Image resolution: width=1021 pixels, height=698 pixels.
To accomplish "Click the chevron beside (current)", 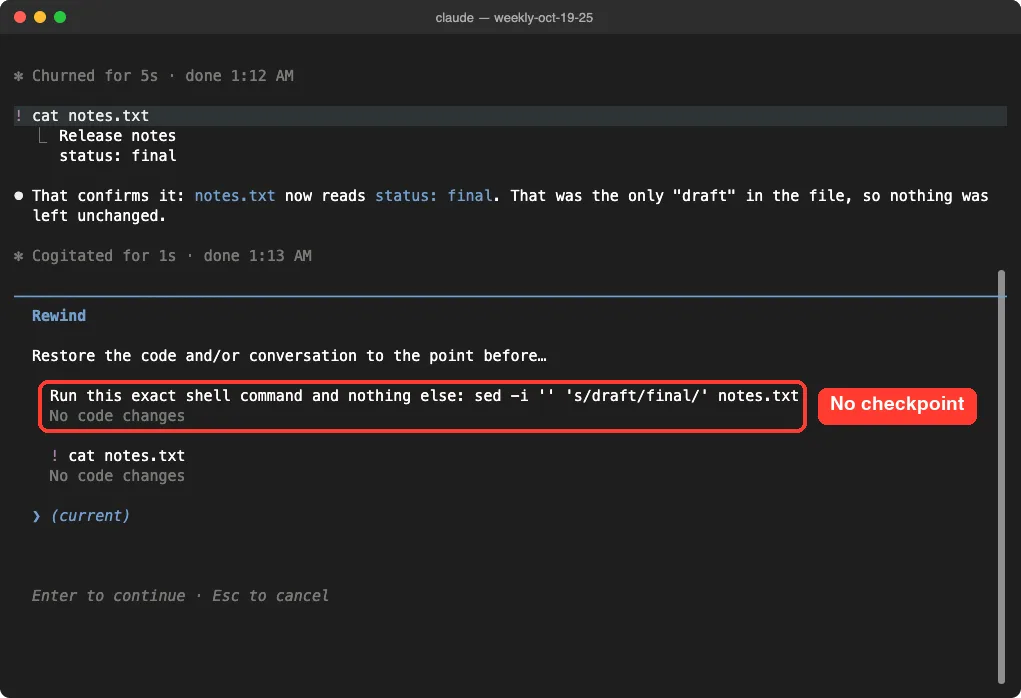I will (x=36, y=516).
